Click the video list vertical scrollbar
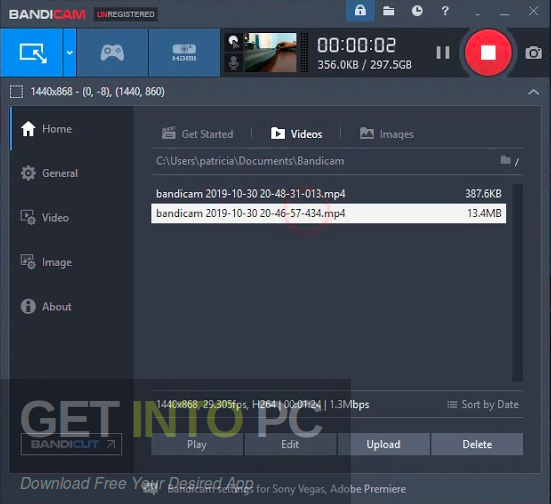Viewport: 551px width, 504px height. [517, 282]
